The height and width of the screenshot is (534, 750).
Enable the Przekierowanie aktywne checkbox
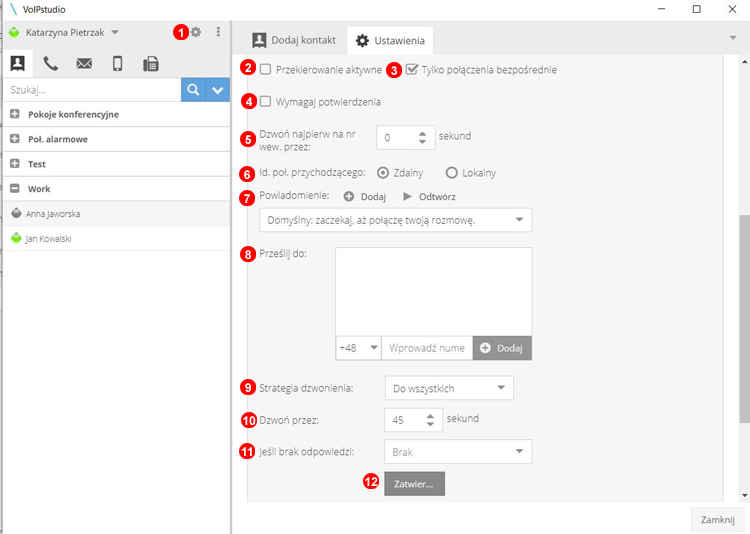point(266,70)
